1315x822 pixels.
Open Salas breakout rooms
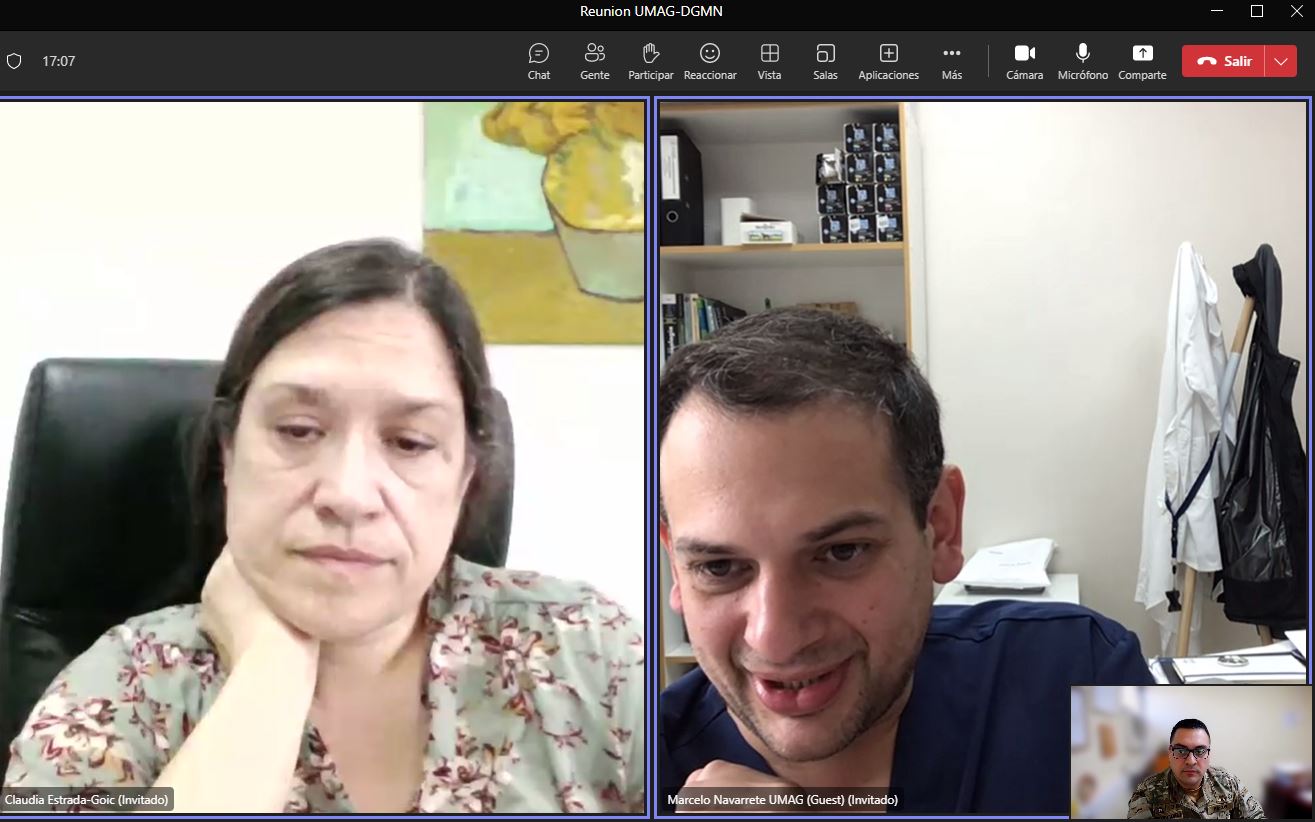point(825,61)
